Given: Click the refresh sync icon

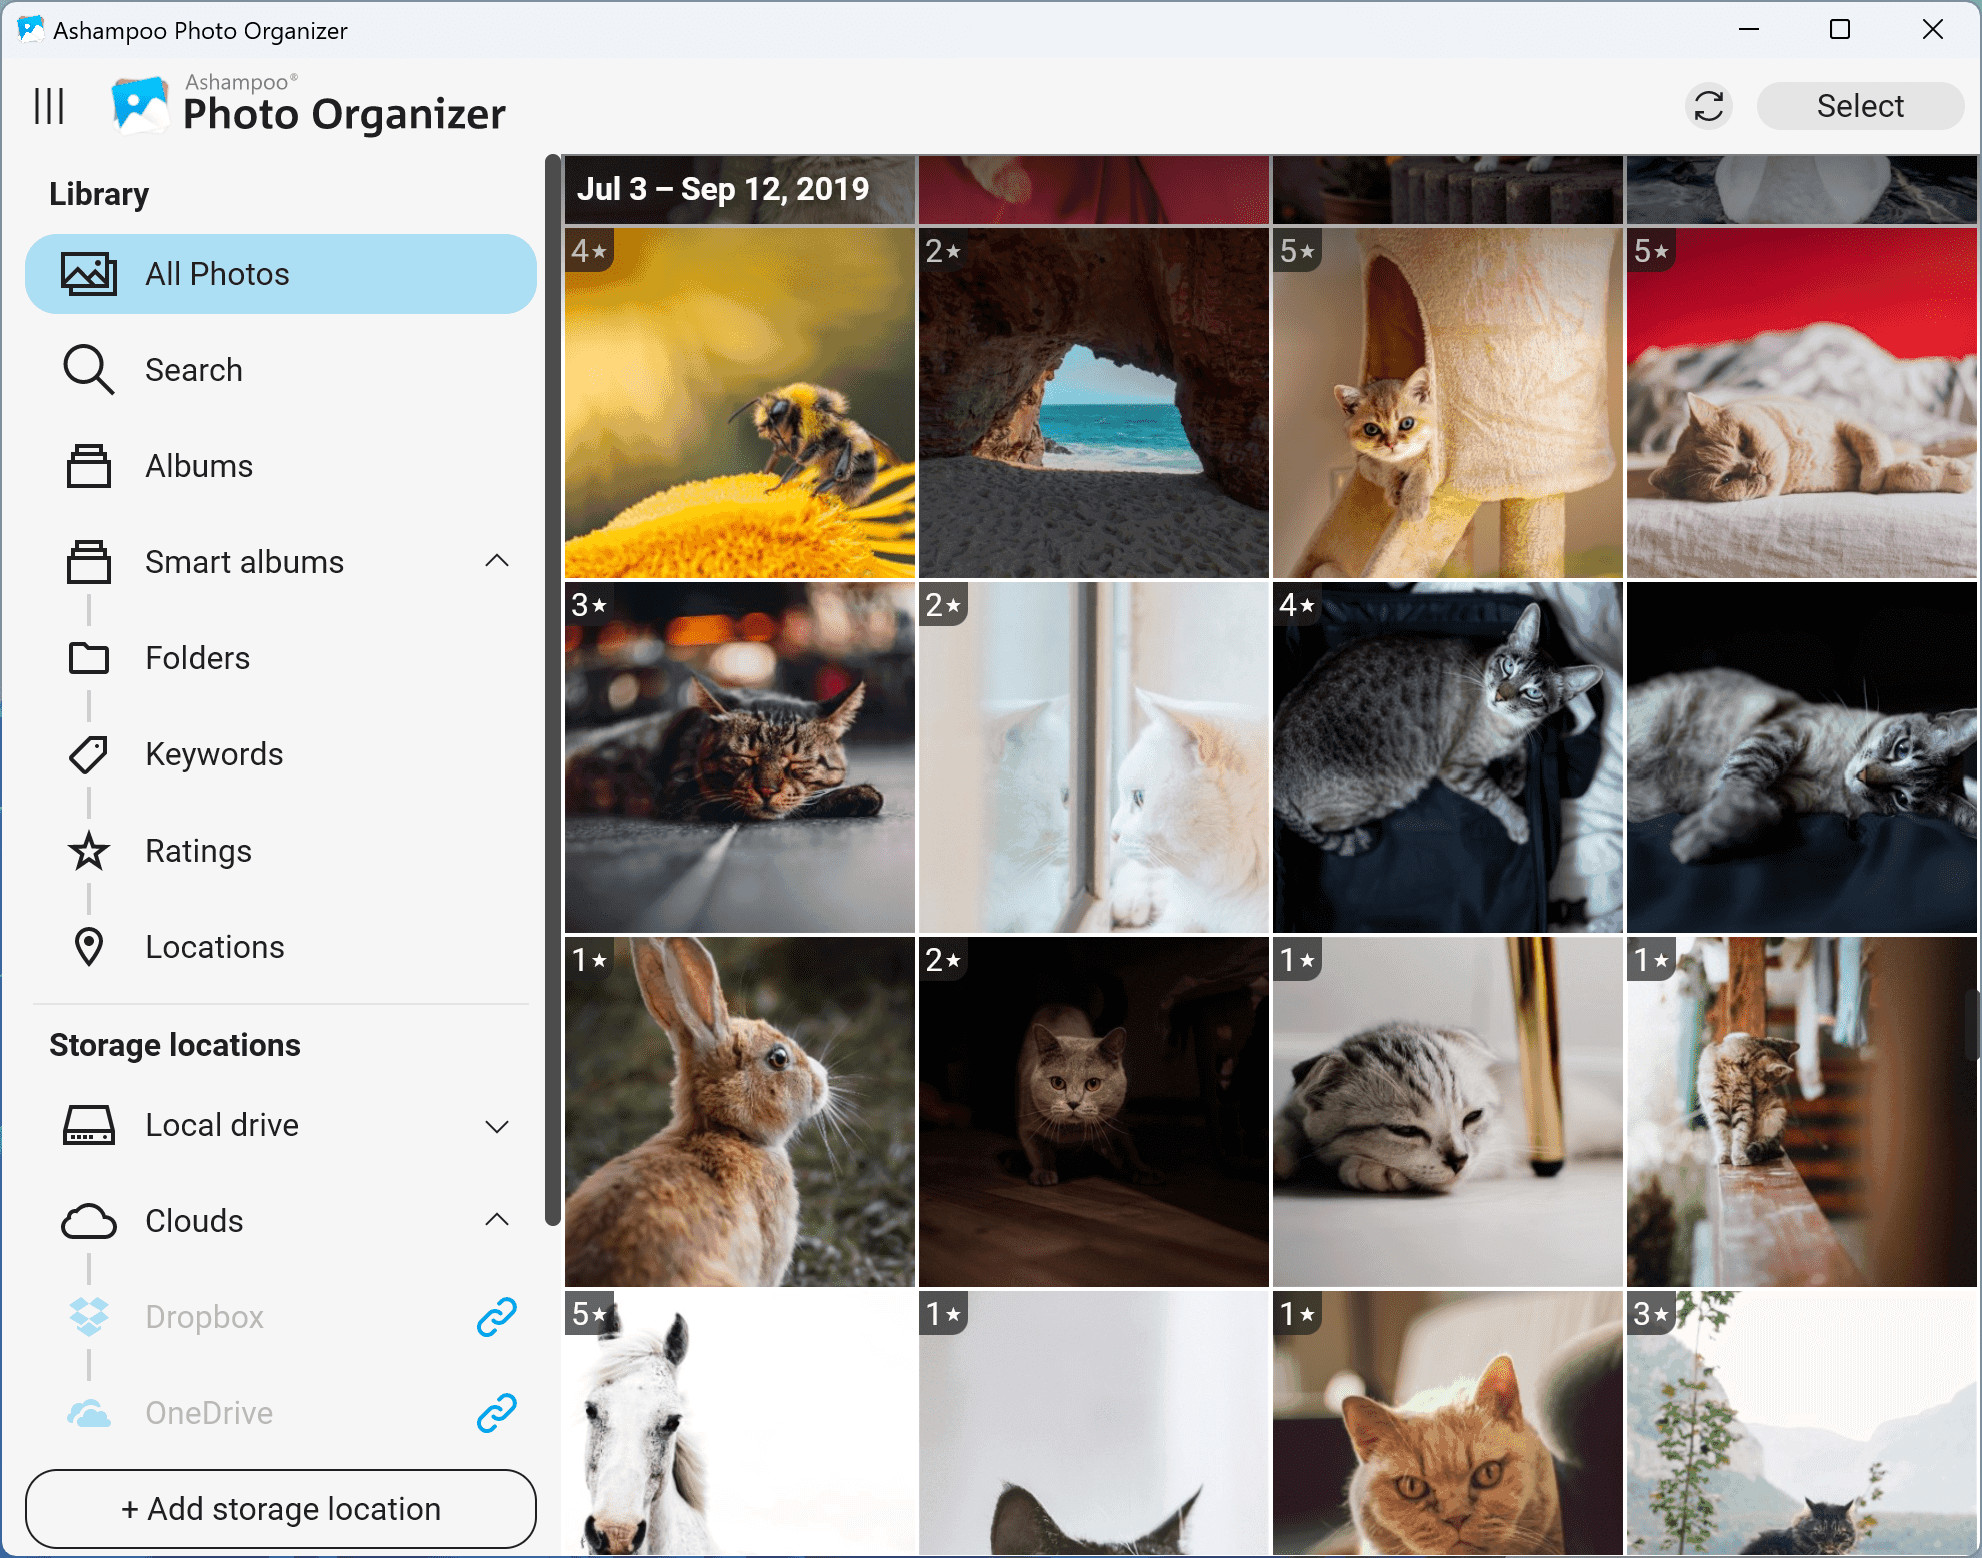Looking at the screenshot, I should tap(1709, 106).
